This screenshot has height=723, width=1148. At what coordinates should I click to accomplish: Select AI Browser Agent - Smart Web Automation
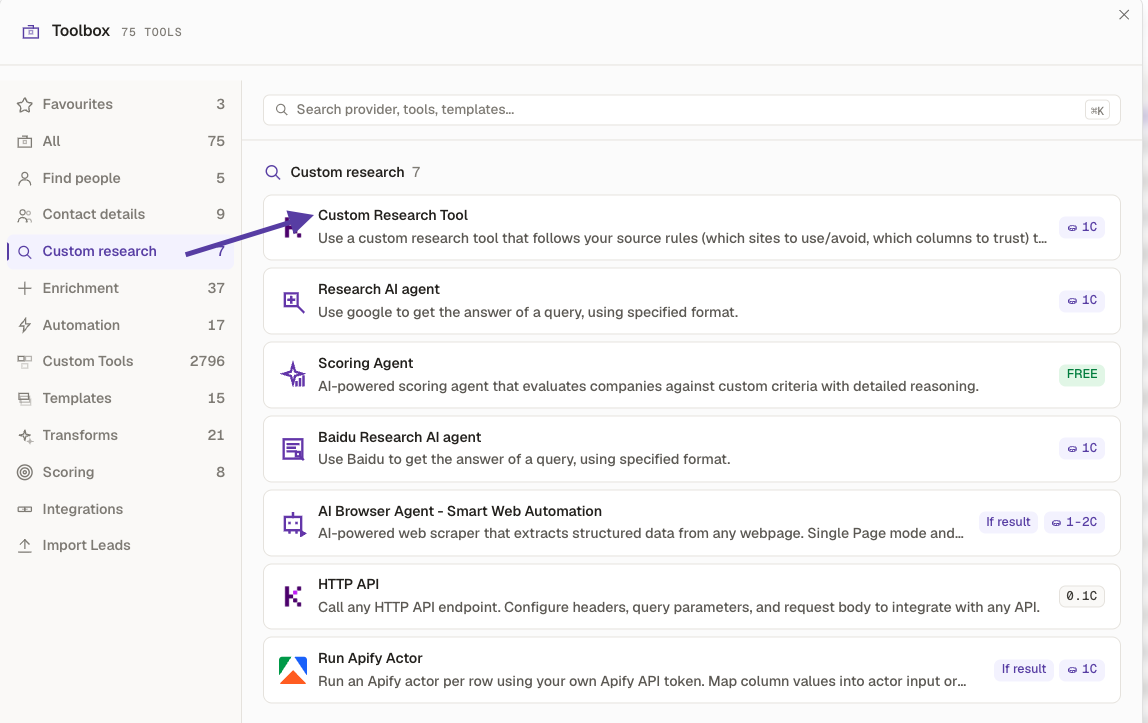click(x=460, y=511)
